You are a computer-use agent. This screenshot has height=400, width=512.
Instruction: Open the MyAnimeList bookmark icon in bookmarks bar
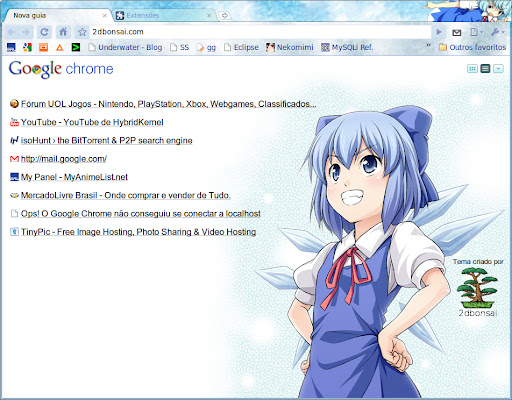[11, 47]
